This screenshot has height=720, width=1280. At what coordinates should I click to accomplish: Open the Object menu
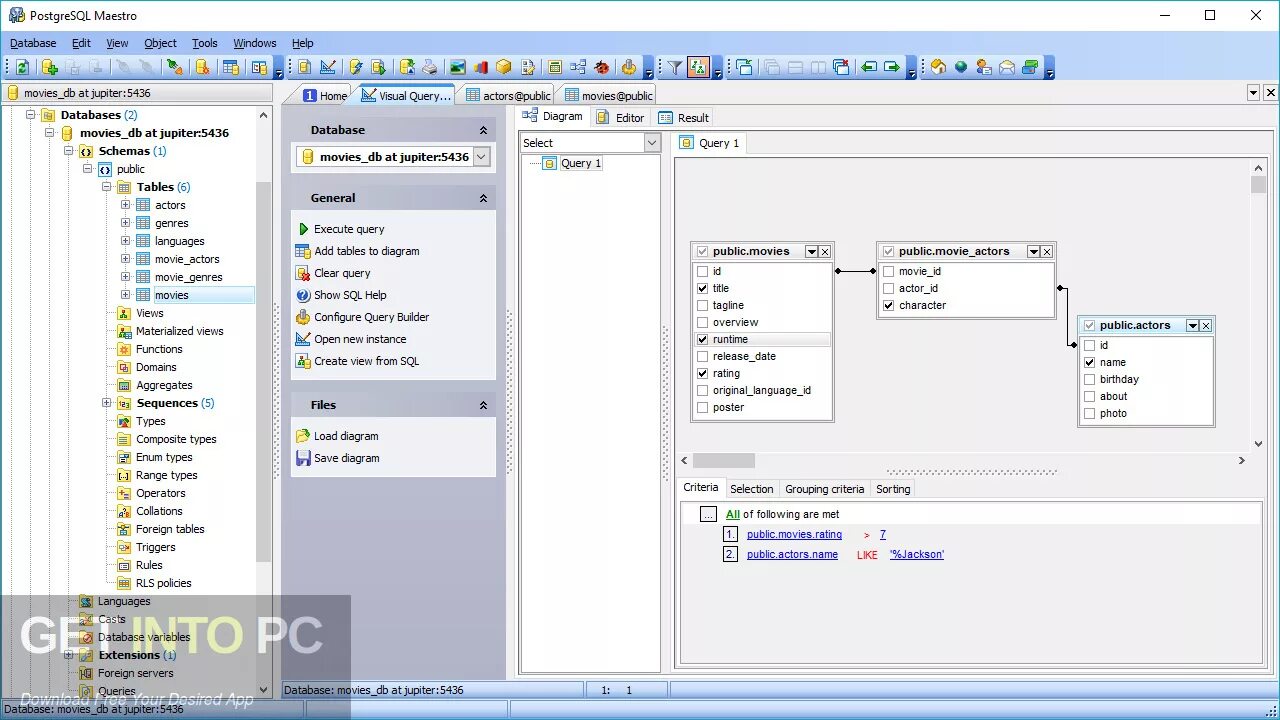point(160,43)
